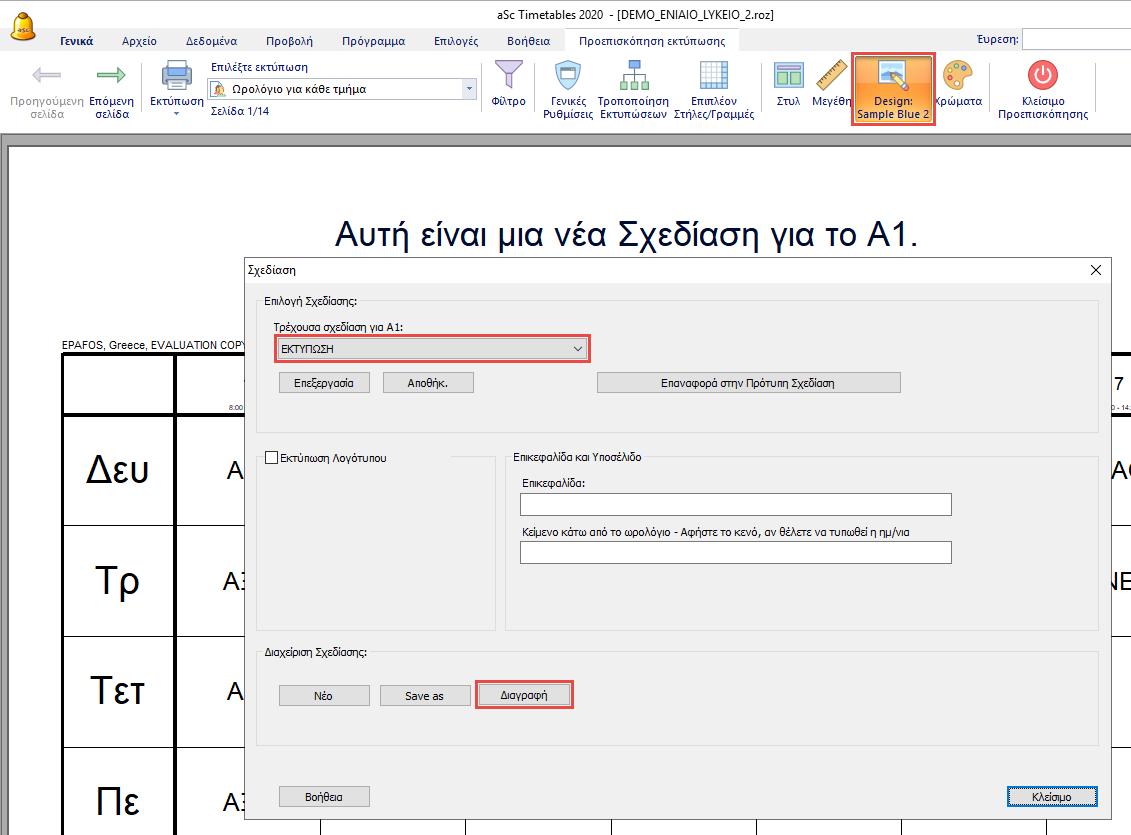
Task: Open the Δεδομένα menu tab
Action: point(211,41)
